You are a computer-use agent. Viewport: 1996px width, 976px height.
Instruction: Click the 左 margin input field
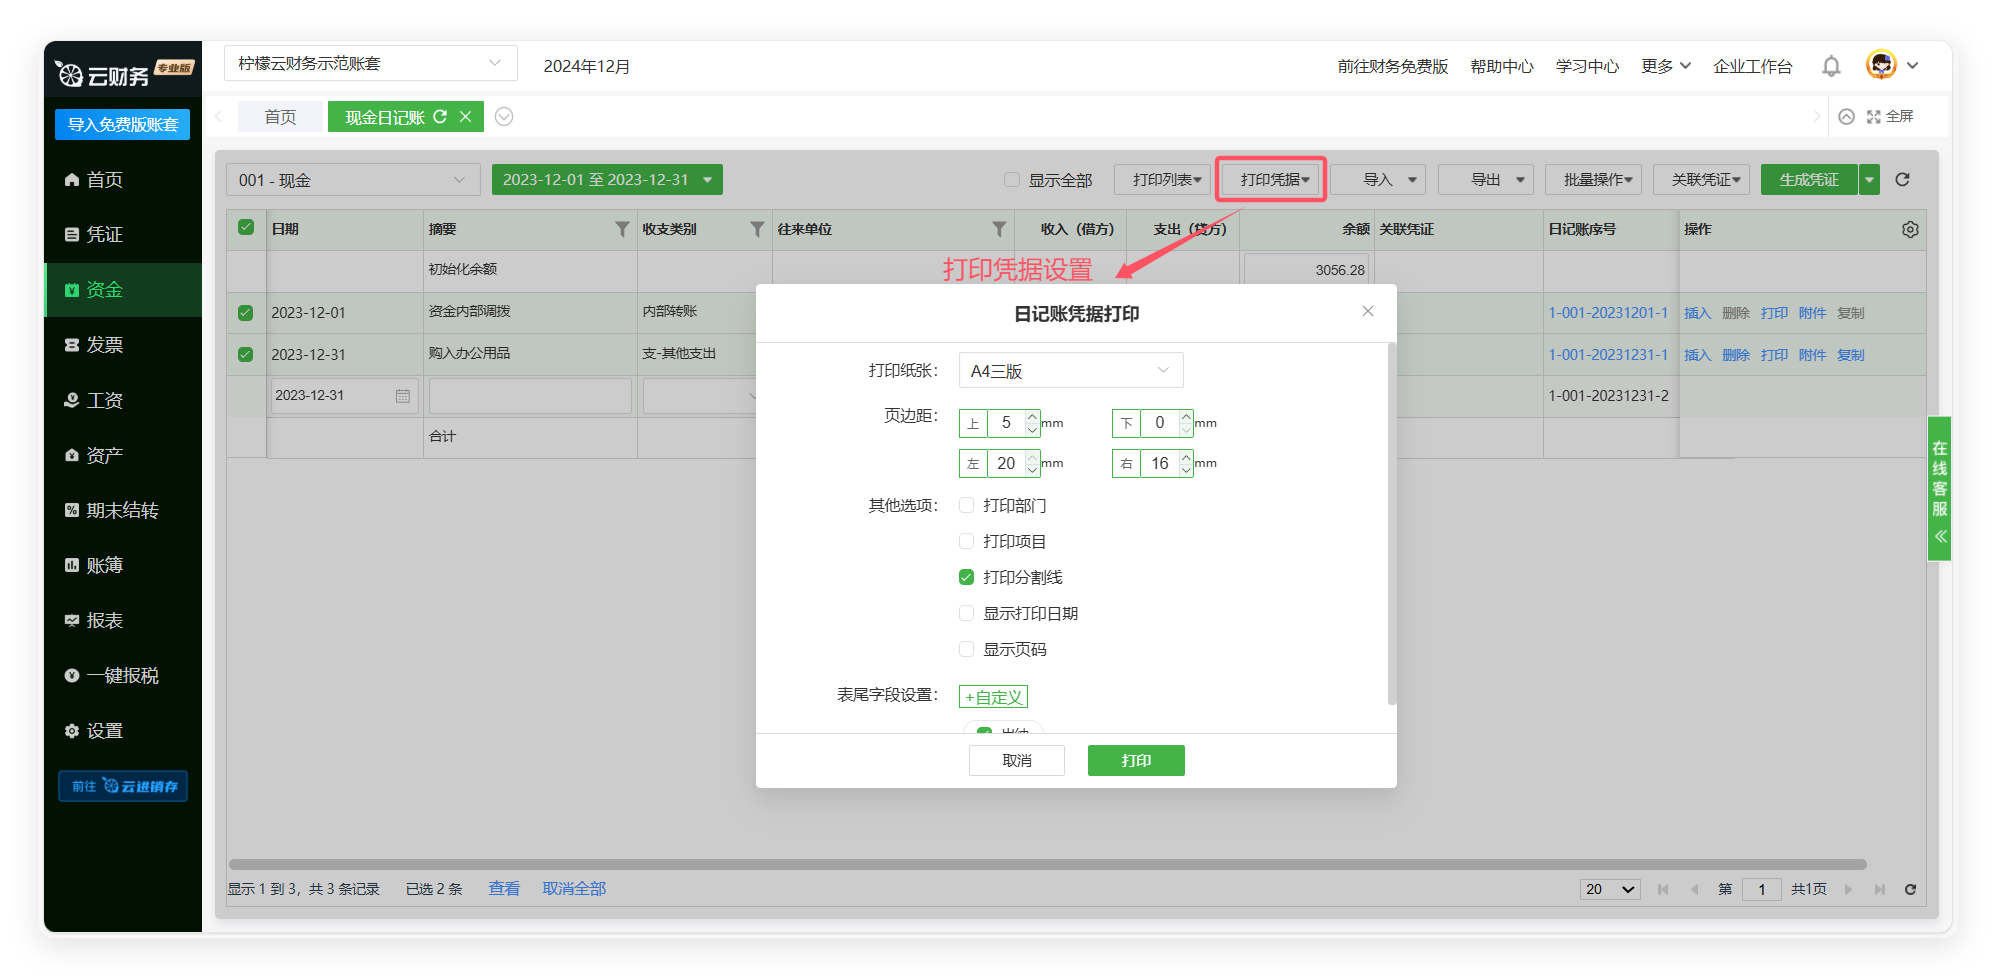pos(1006,464)
